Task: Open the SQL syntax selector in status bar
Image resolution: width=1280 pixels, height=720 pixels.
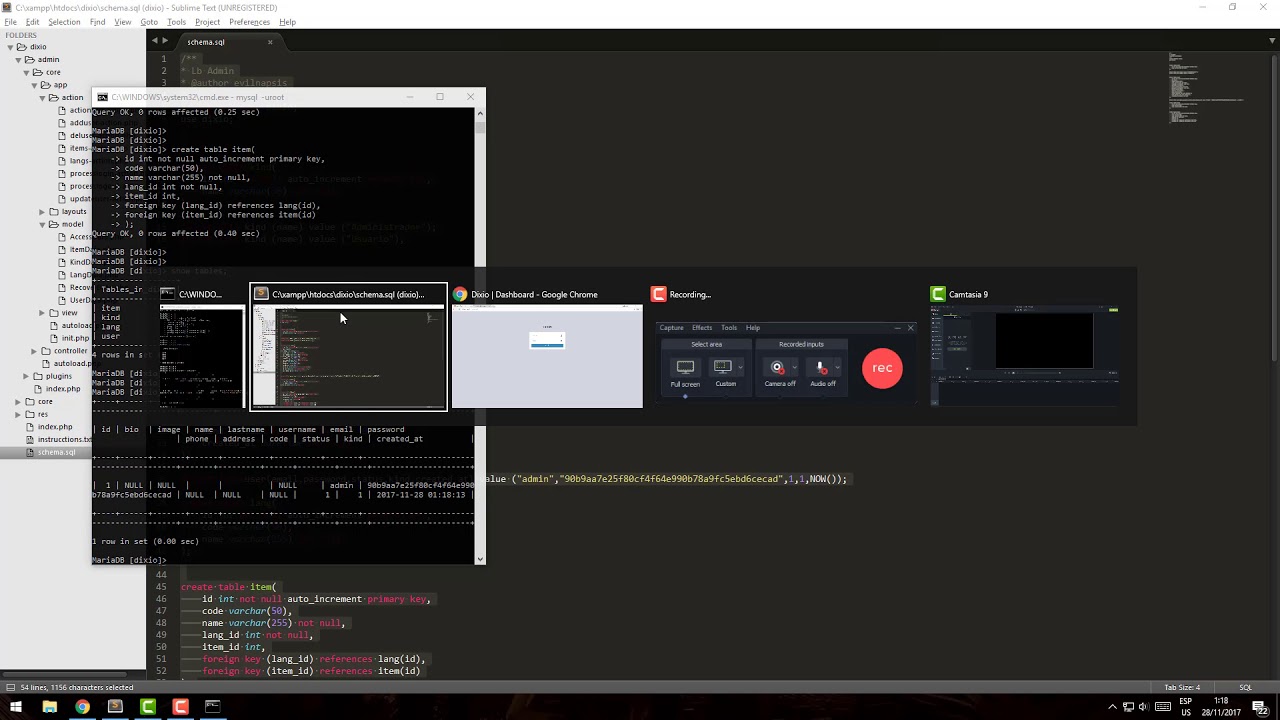Action: tap(1246, 687)
